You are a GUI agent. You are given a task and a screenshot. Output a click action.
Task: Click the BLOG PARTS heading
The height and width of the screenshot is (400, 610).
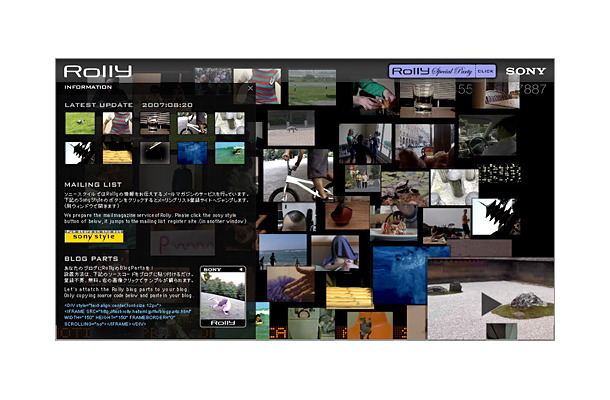point(91,258)
